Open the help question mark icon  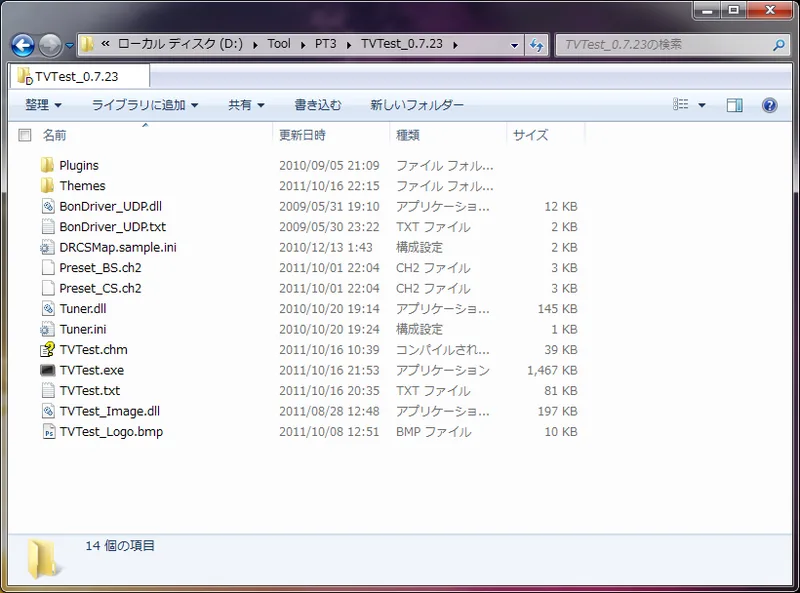[769, 105]
